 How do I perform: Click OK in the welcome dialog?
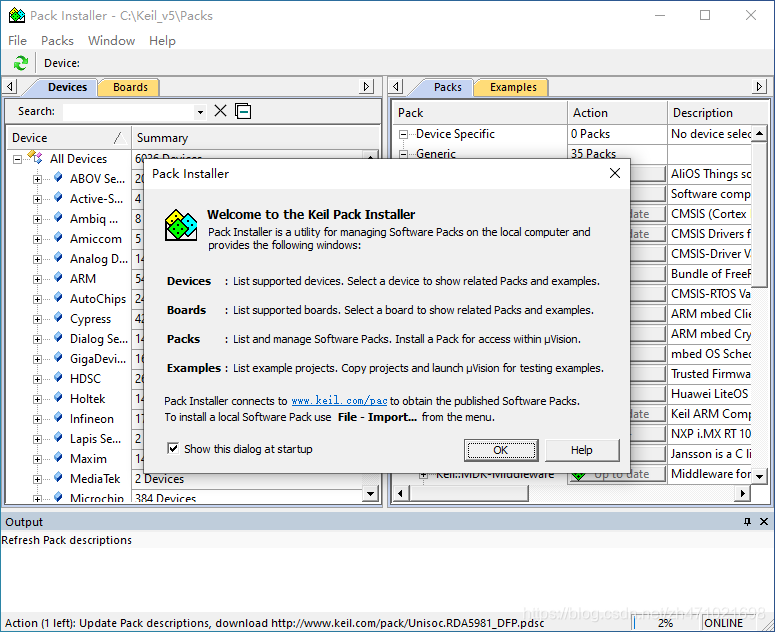tap(501, 450)
